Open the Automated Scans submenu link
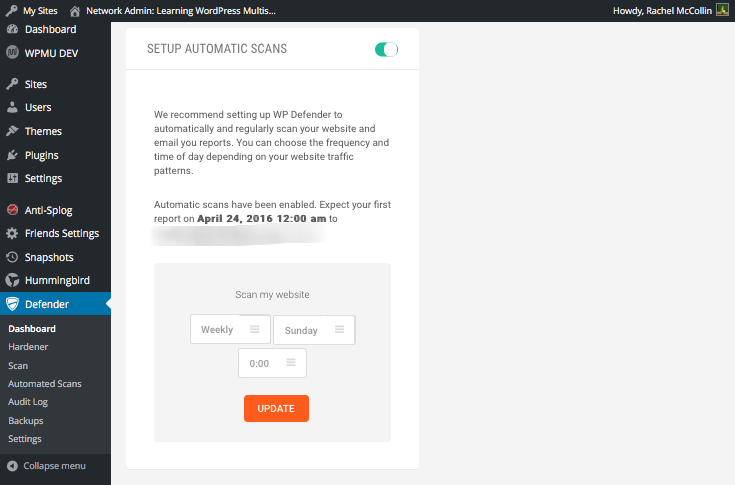The width and height of the screenshot is (735, 485). (45, 383)
